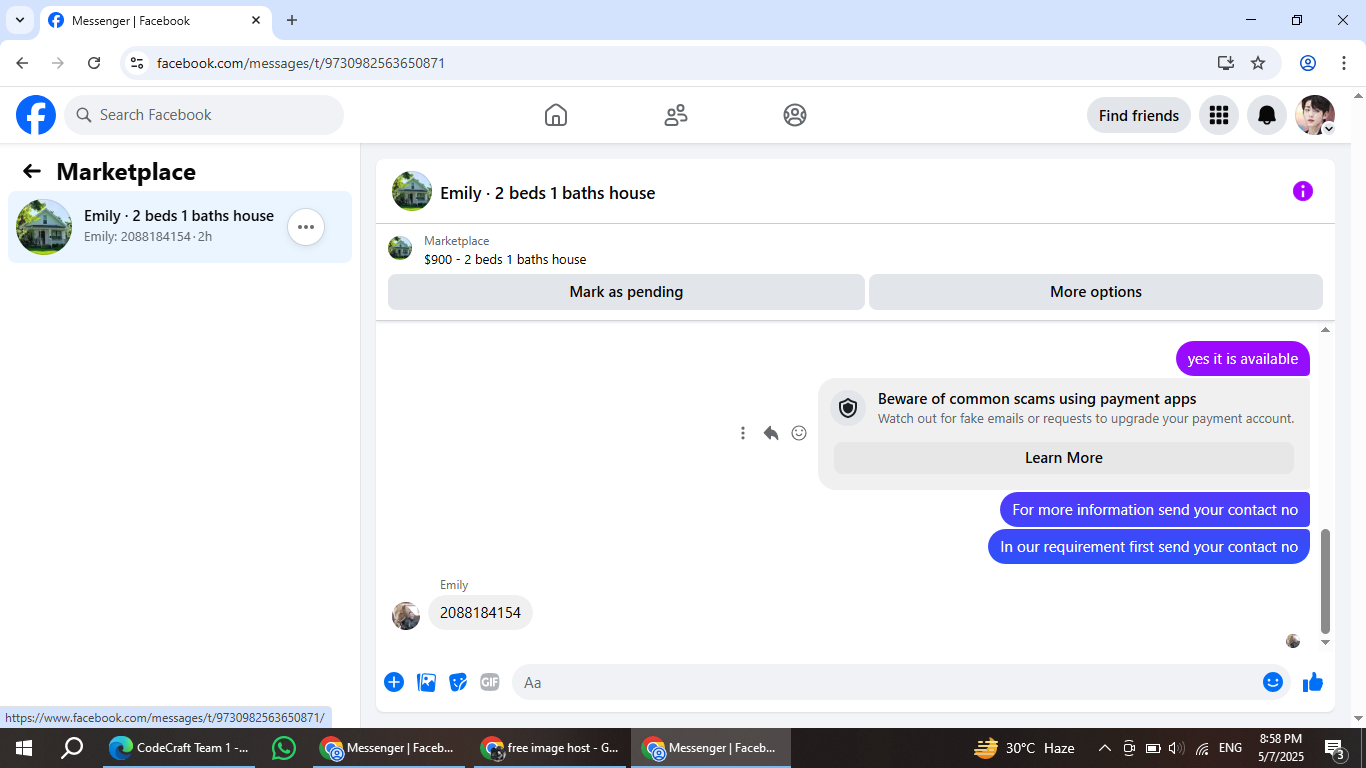
Task: Open a new browser tab
Action: [x=292, y=20]
